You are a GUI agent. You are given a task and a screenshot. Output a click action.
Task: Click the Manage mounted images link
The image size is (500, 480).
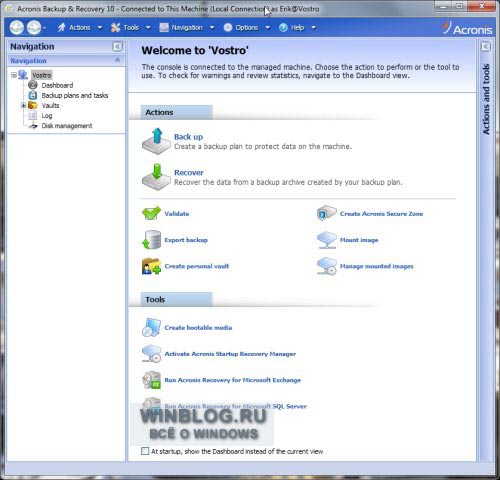(x=377, y=266)
